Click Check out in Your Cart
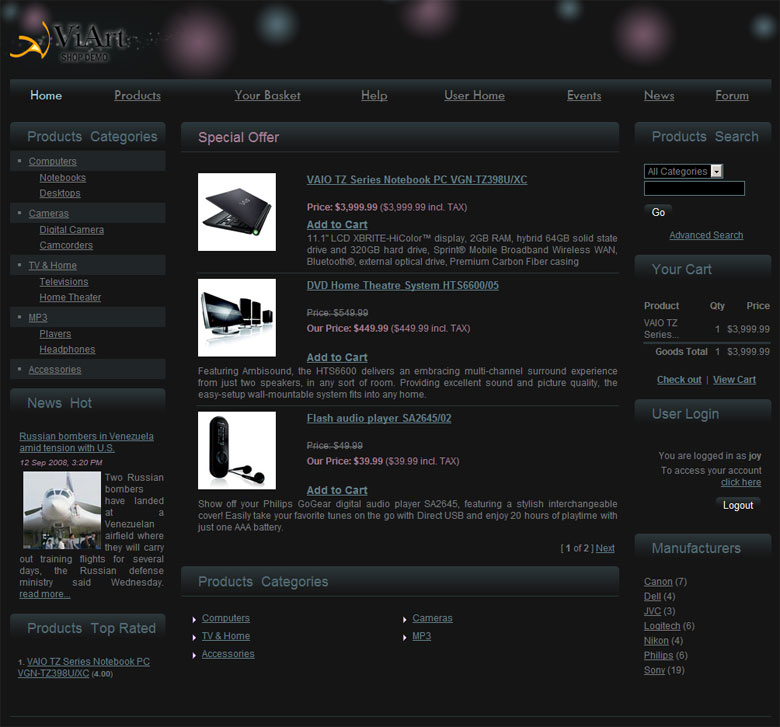The width and height of the screenshot is (780, 727). [x=679, y=380]
